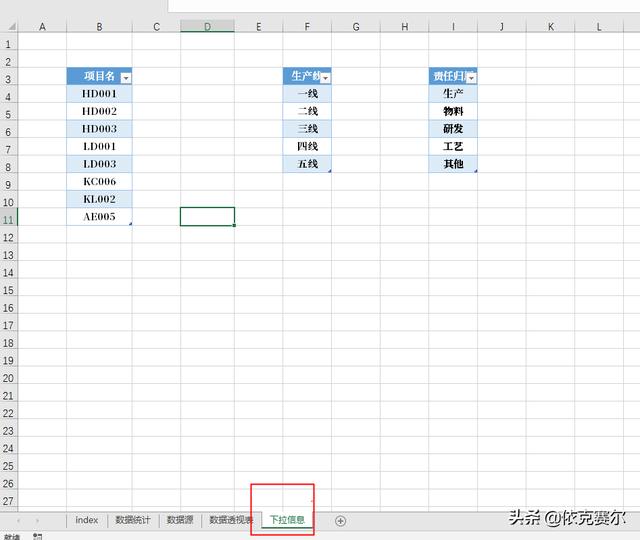Select the 下拉信息 sheet tab
Screen dimensions: 640x540
287,520
